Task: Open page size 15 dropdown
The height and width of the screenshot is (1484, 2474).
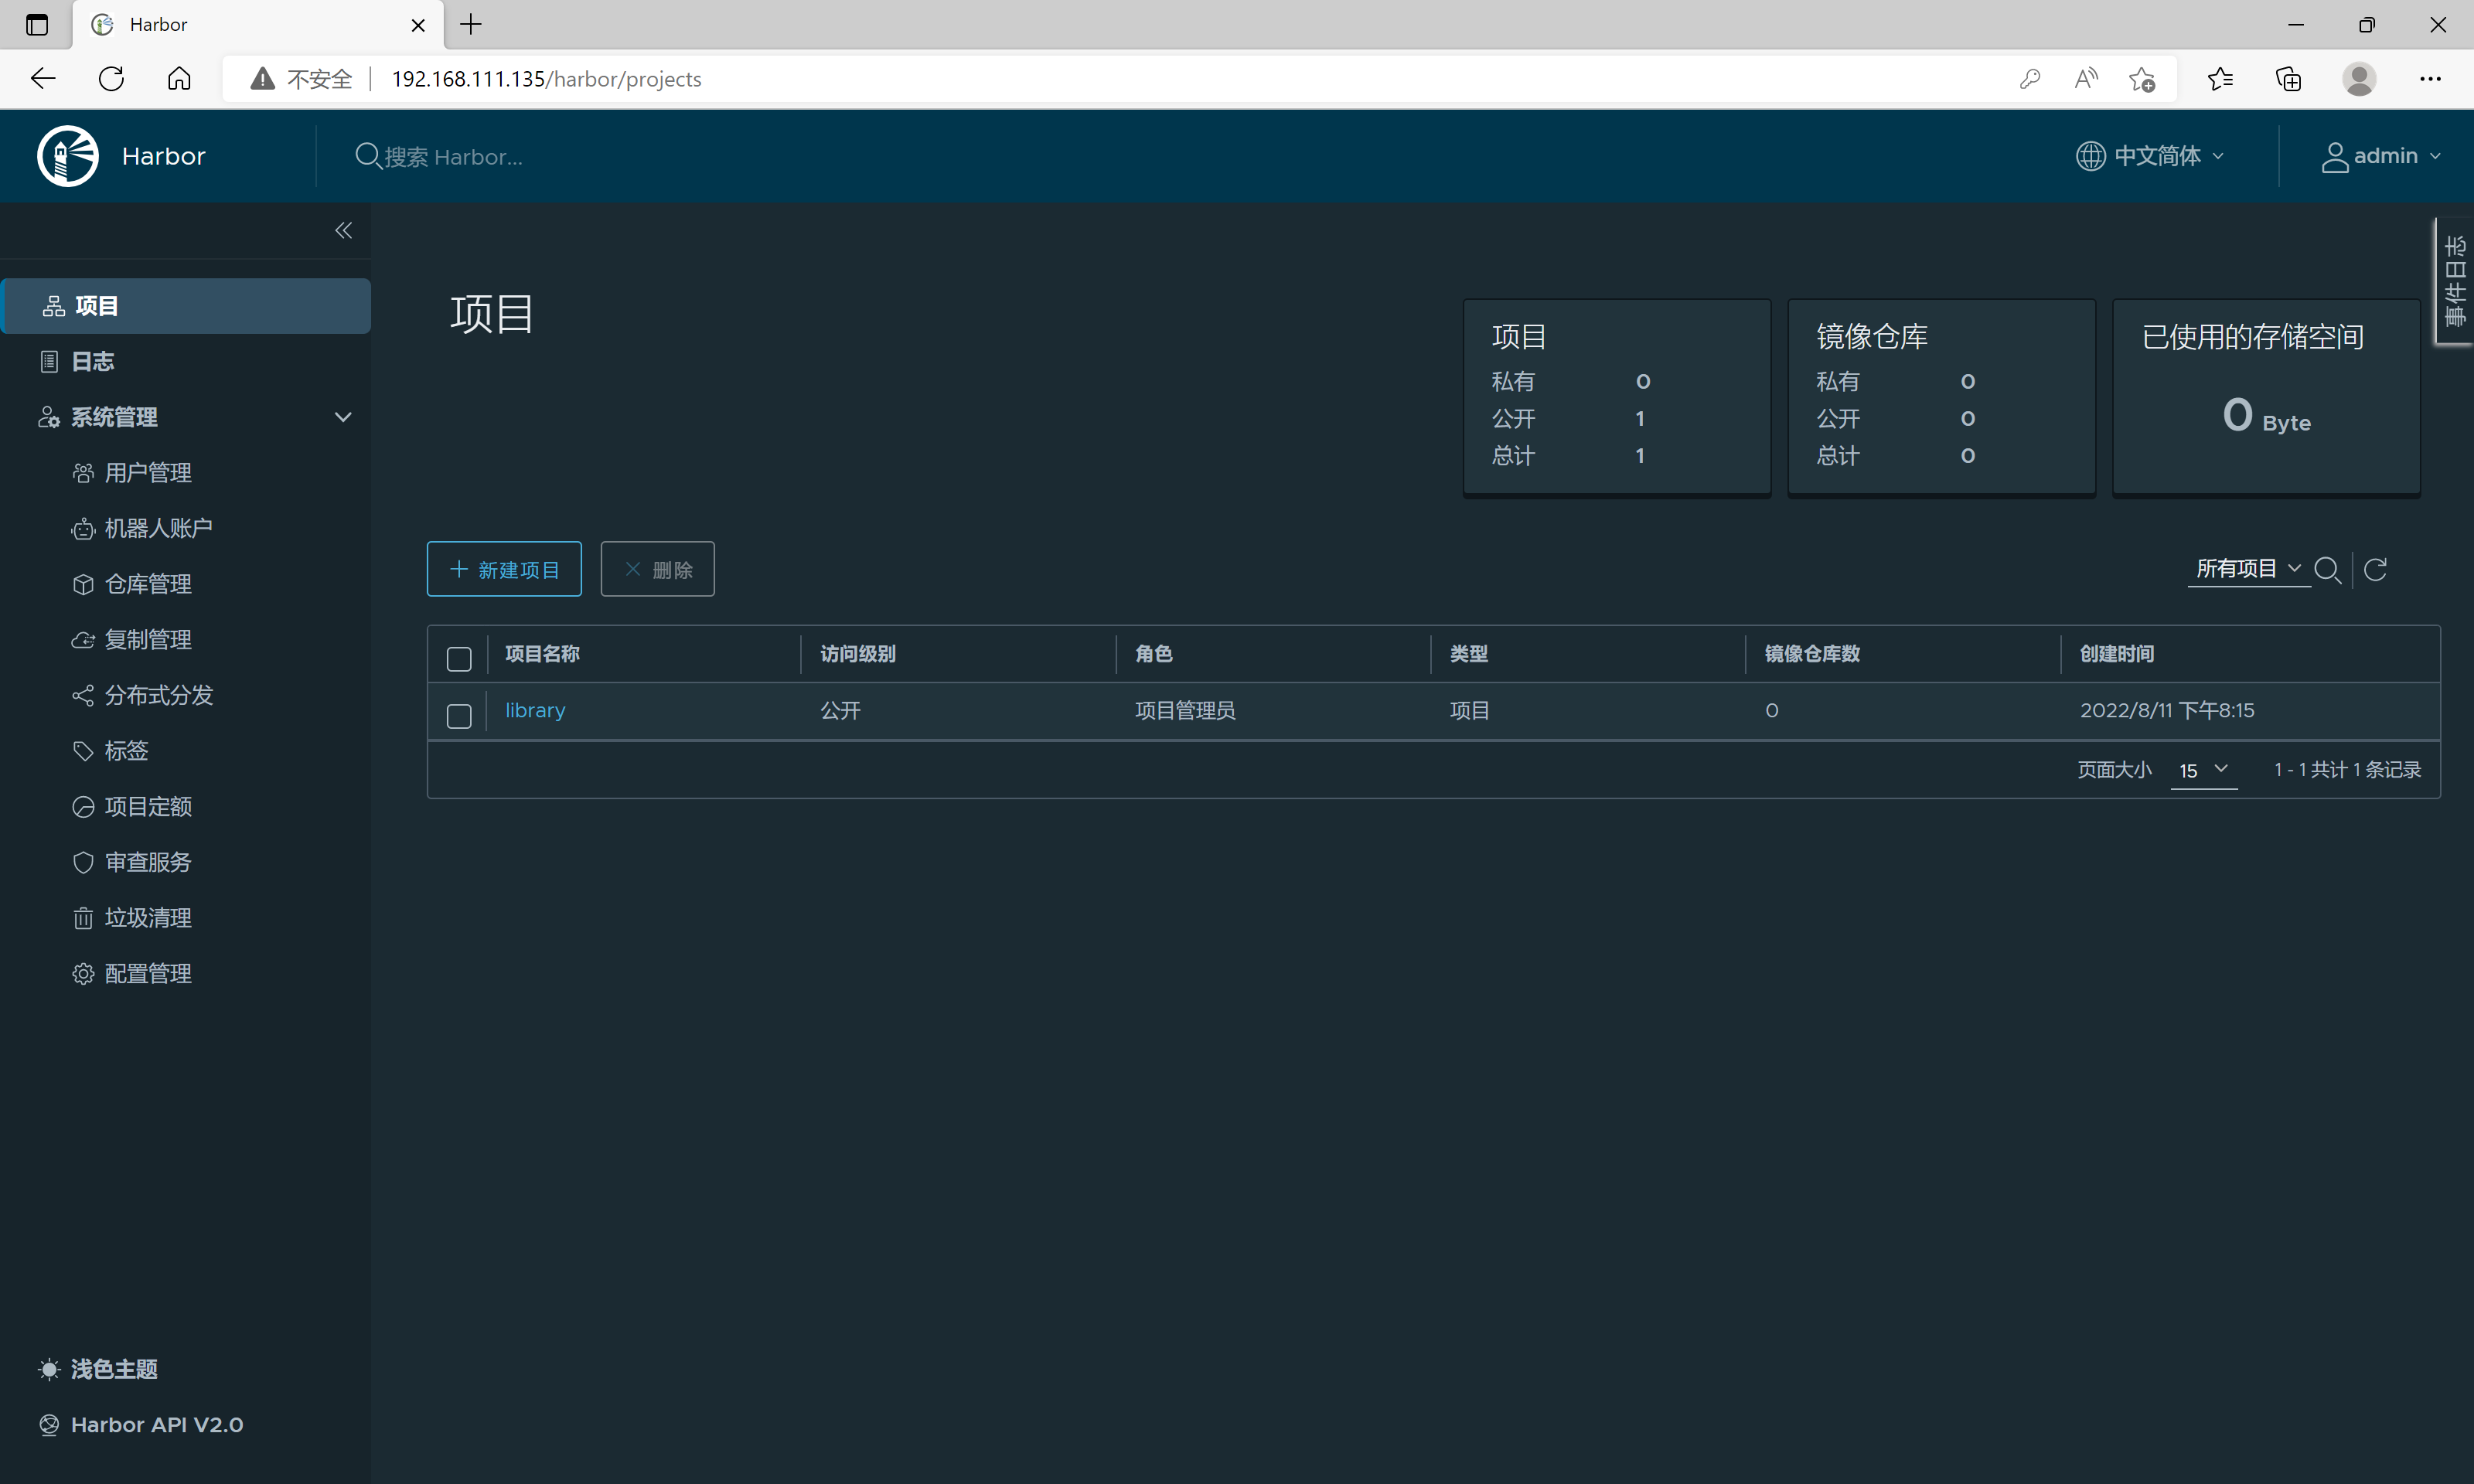Action: pyautogui.click(x=2203, y=770)
